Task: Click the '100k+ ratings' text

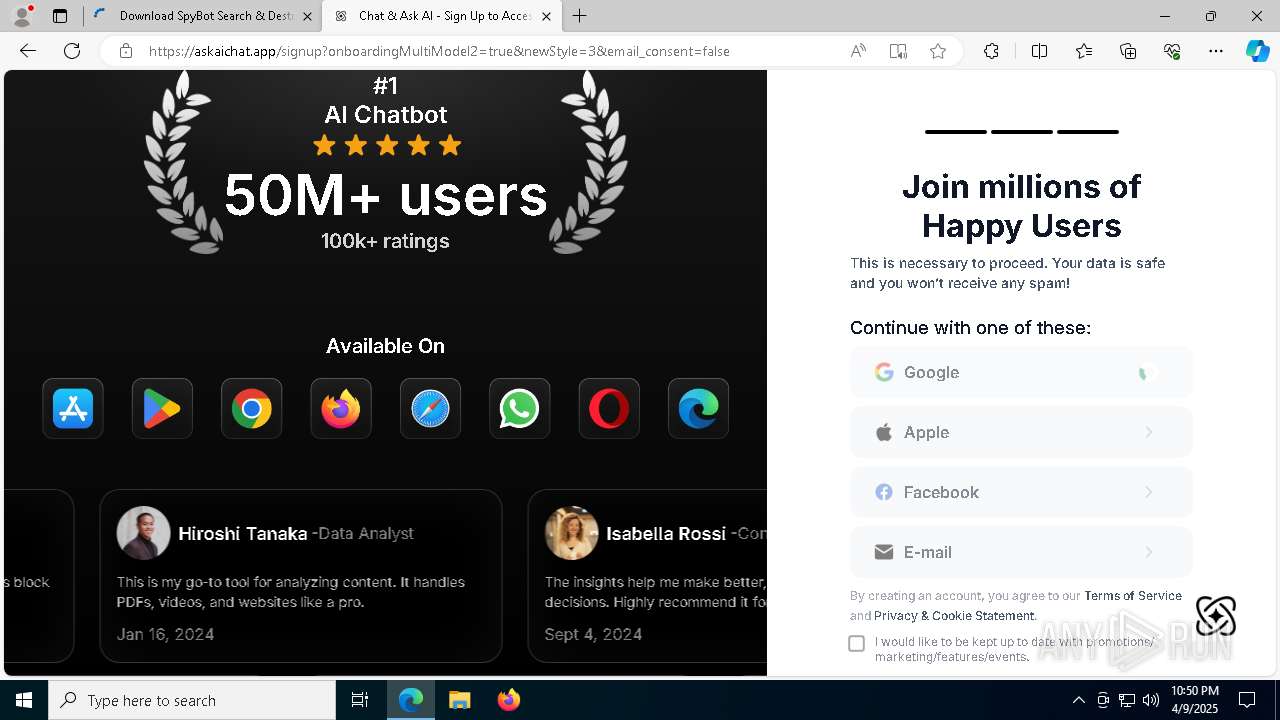Action: coord(385,241)
